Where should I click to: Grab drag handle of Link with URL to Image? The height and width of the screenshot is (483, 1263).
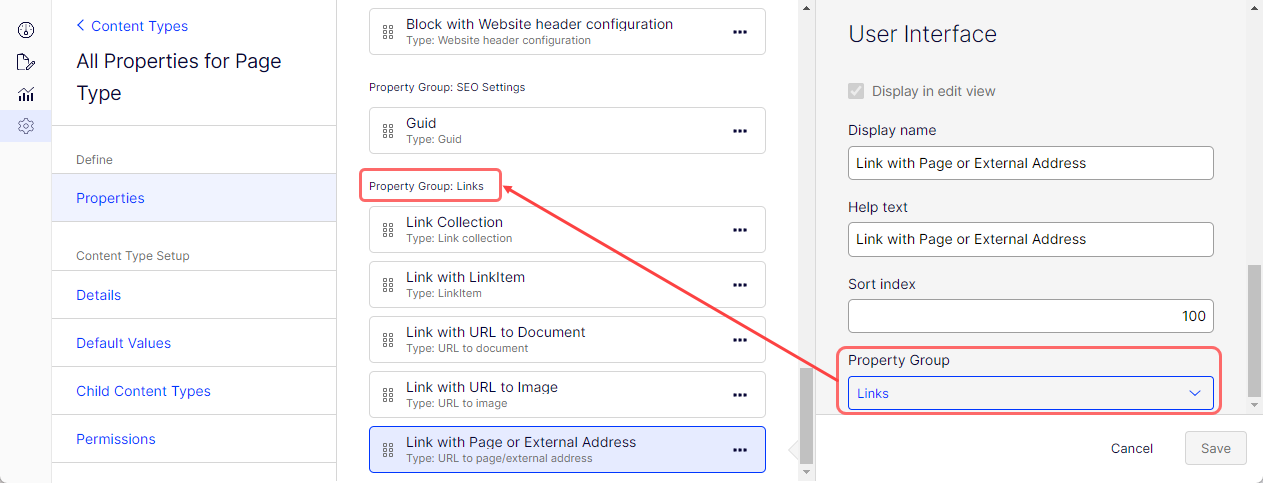click(388, 395)
